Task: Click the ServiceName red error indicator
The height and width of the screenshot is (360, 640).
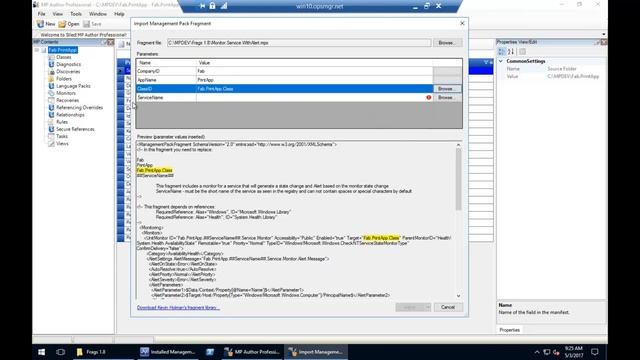Action: pyautogui.click(x=429, y=98)
